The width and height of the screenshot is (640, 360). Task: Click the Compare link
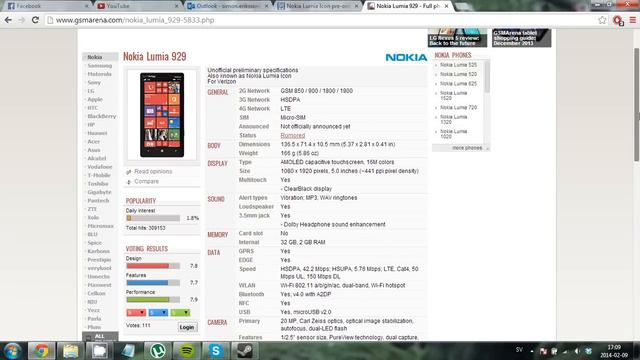146,181
